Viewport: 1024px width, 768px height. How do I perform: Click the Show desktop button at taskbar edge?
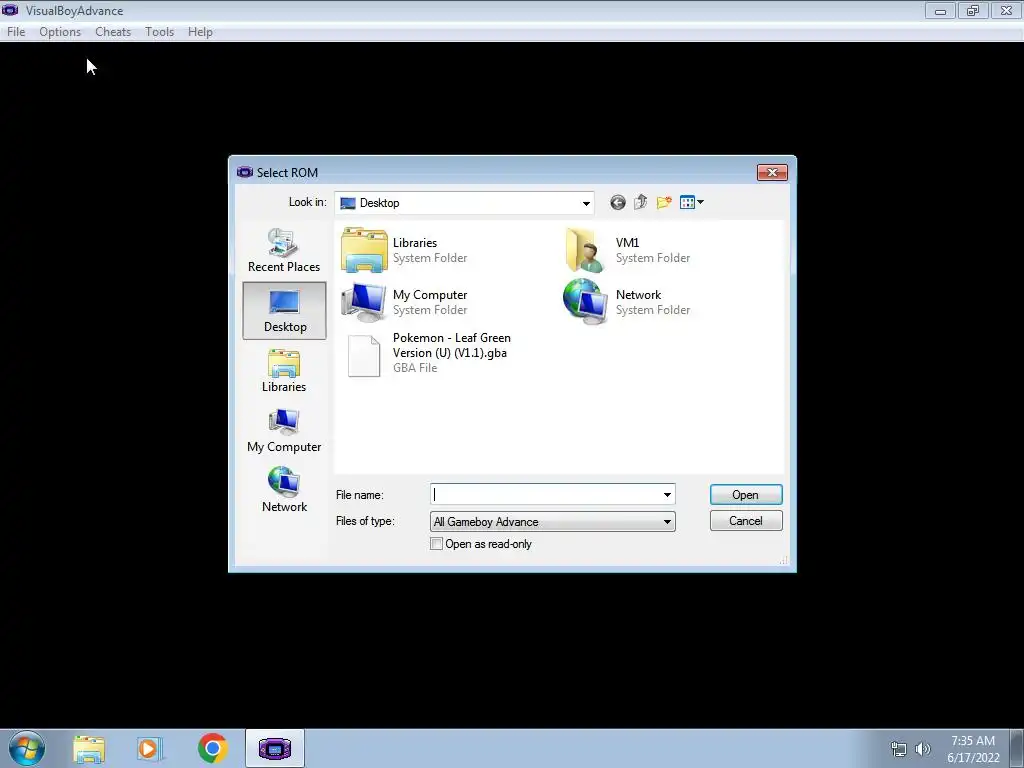coord(1017,748)
